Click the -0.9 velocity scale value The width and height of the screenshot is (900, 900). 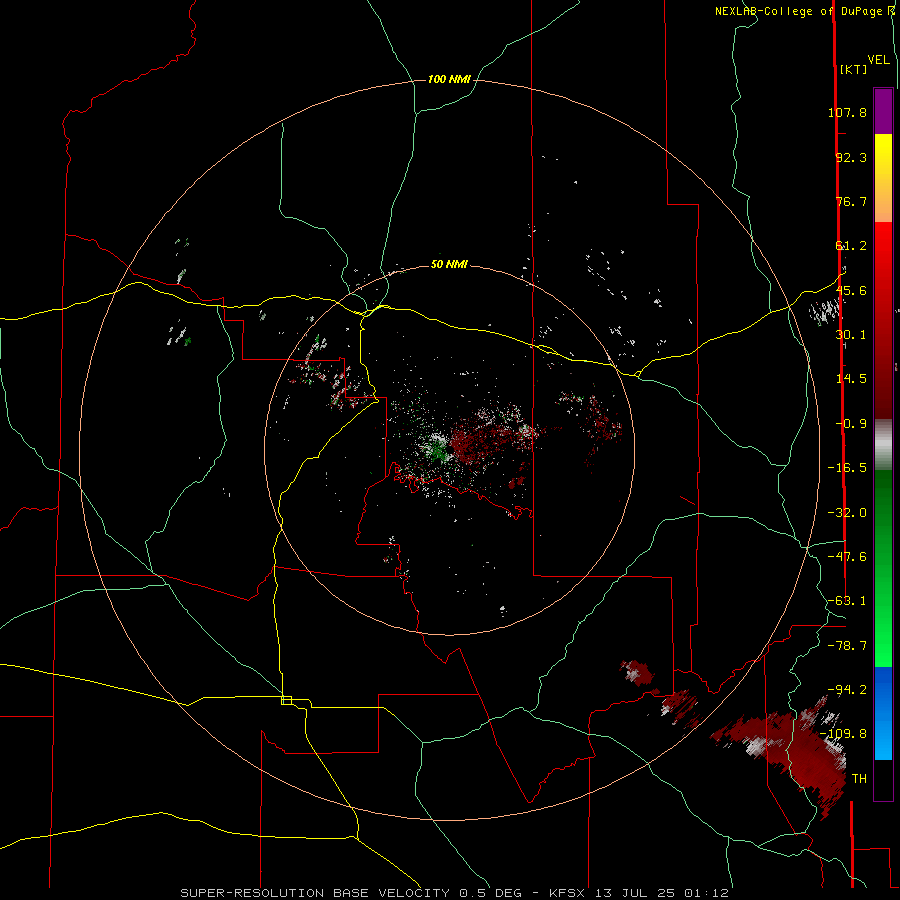851,424
